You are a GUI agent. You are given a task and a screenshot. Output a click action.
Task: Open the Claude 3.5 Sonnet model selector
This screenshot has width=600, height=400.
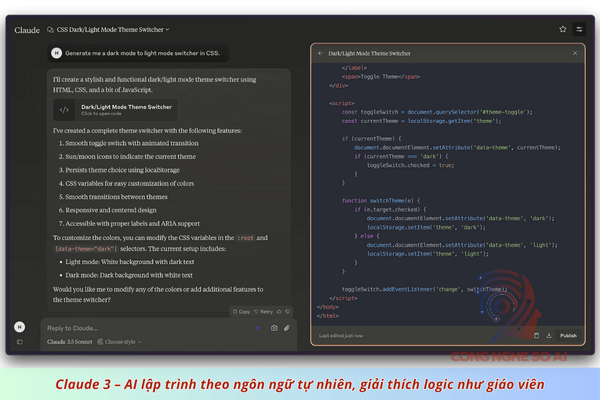[70, 342]
